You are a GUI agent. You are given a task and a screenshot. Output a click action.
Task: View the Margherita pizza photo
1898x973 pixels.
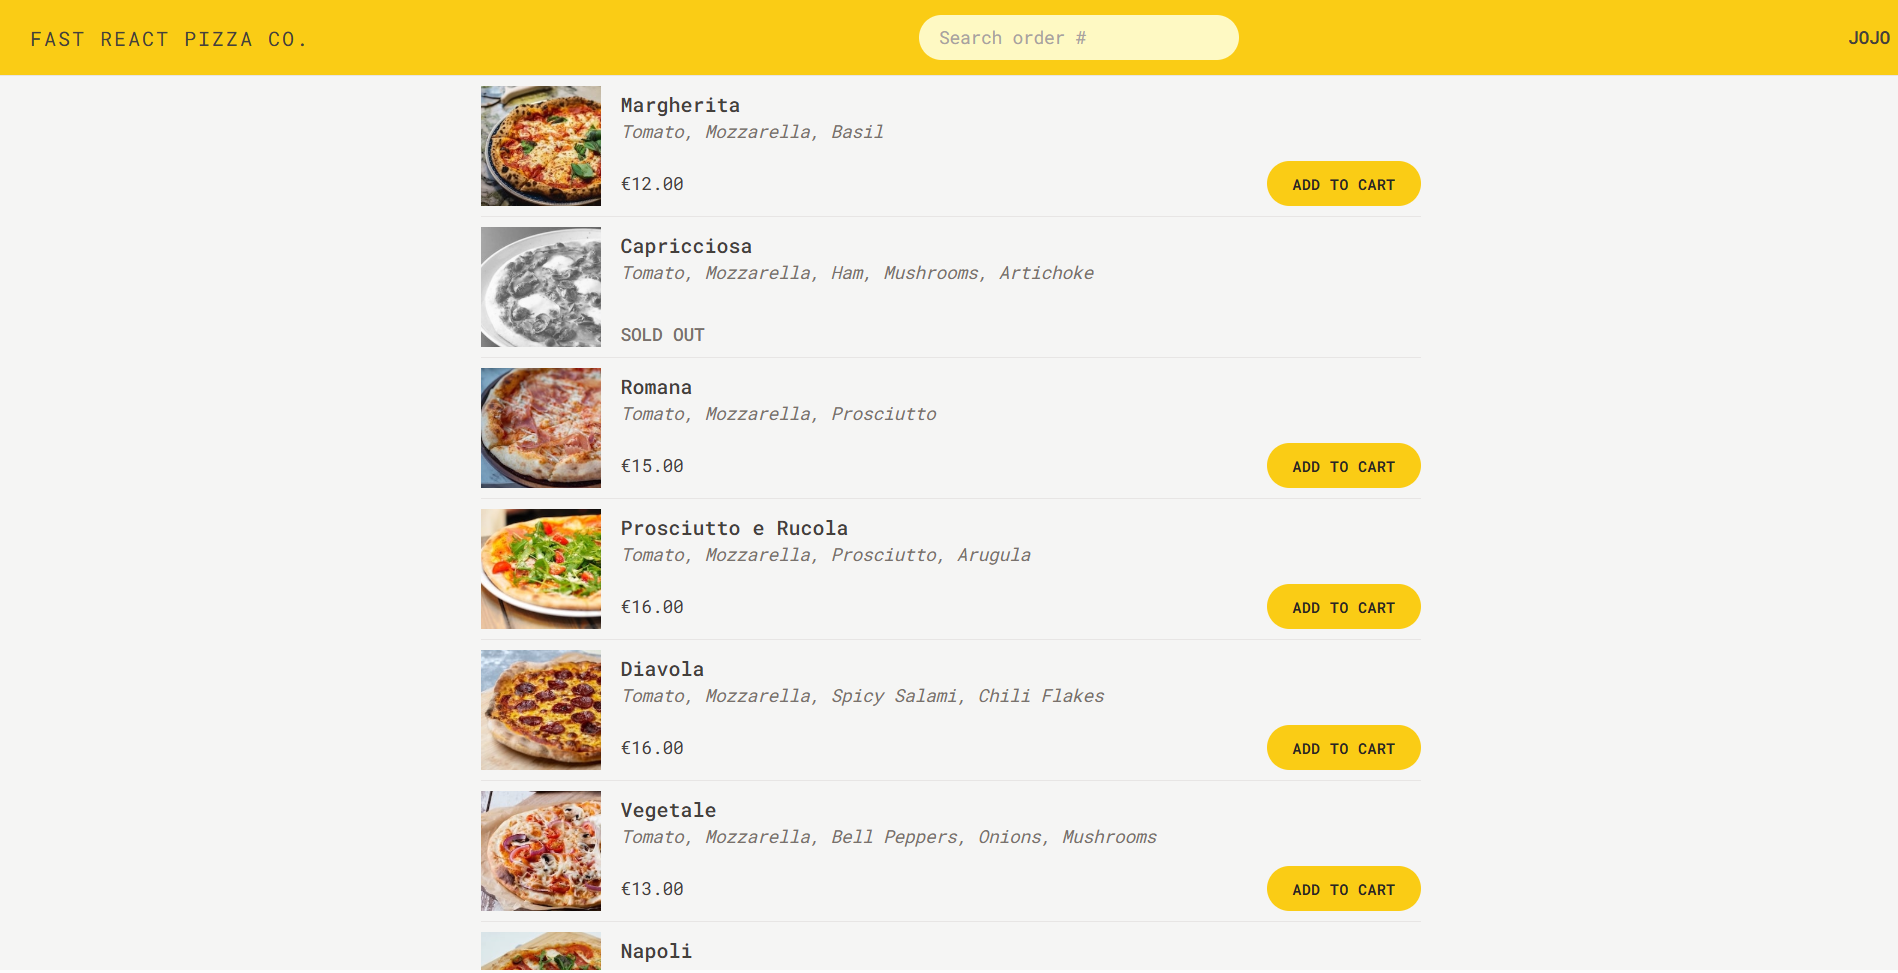point(540,145)
